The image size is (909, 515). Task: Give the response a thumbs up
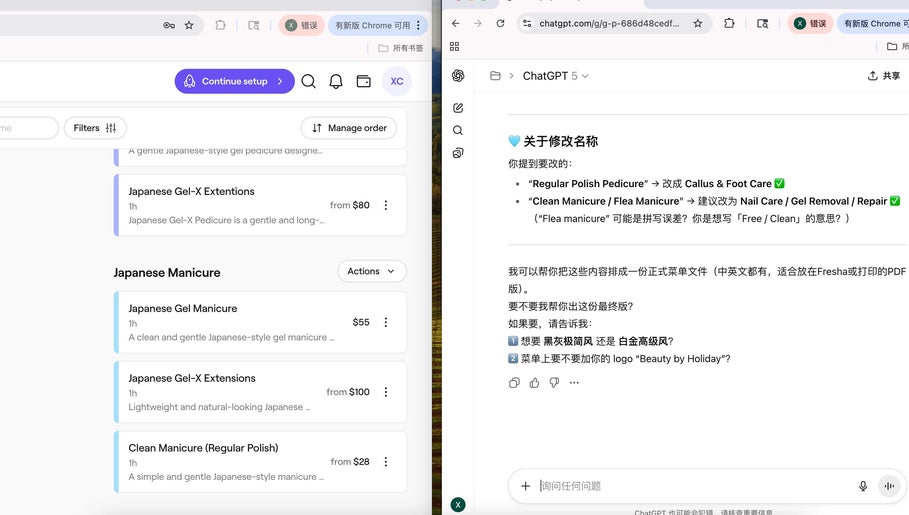pyautogui.click(x=534, y=382)
